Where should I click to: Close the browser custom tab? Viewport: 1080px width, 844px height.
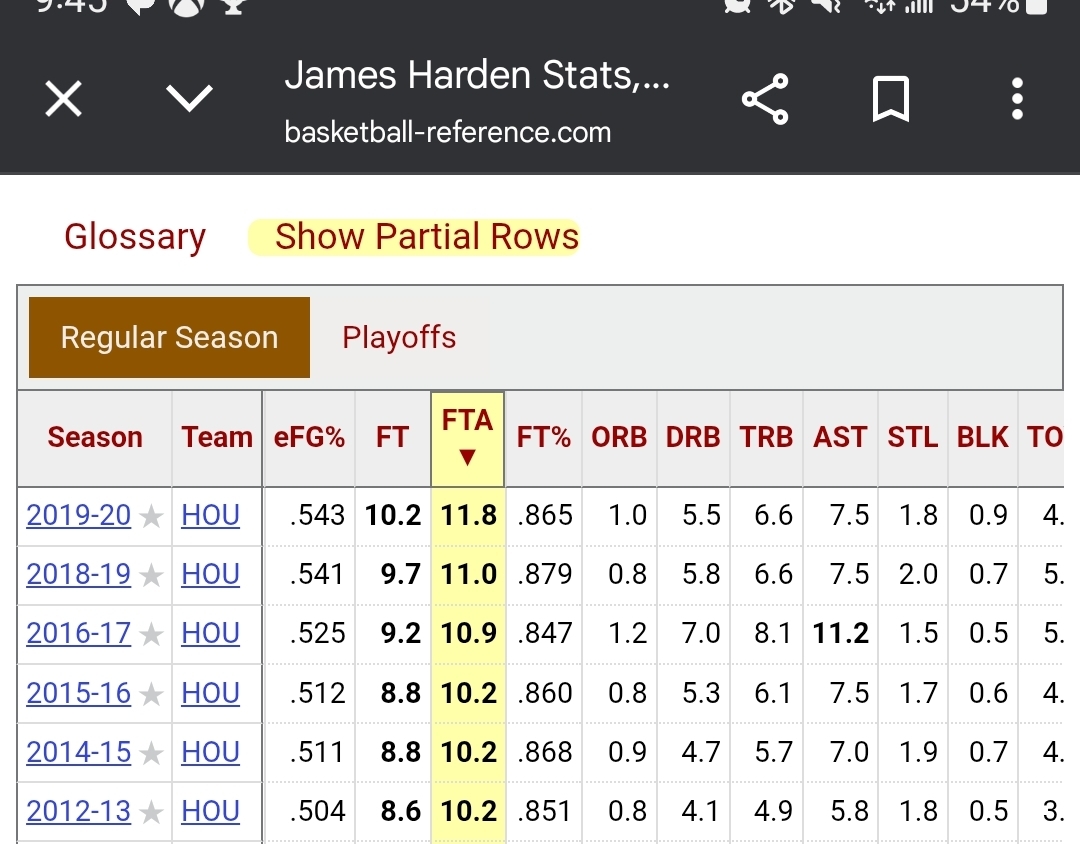pyautogui.click(x=64, y=100)
